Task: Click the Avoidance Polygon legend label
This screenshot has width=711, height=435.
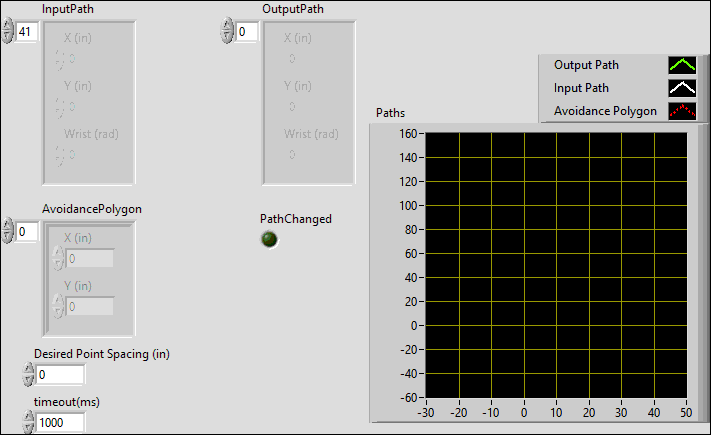Action: click(605, 111)
